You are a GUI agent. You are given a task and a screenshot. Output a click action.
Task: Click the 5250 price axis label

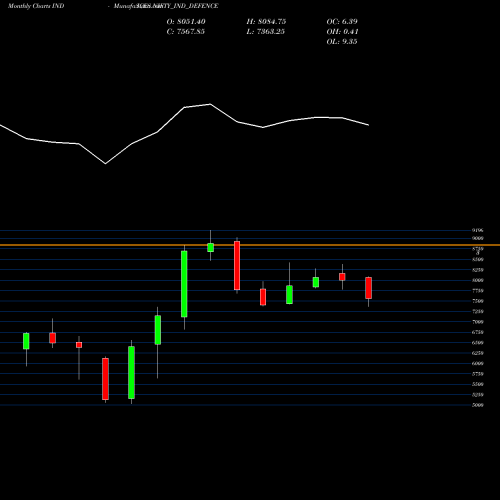point(478,395)
